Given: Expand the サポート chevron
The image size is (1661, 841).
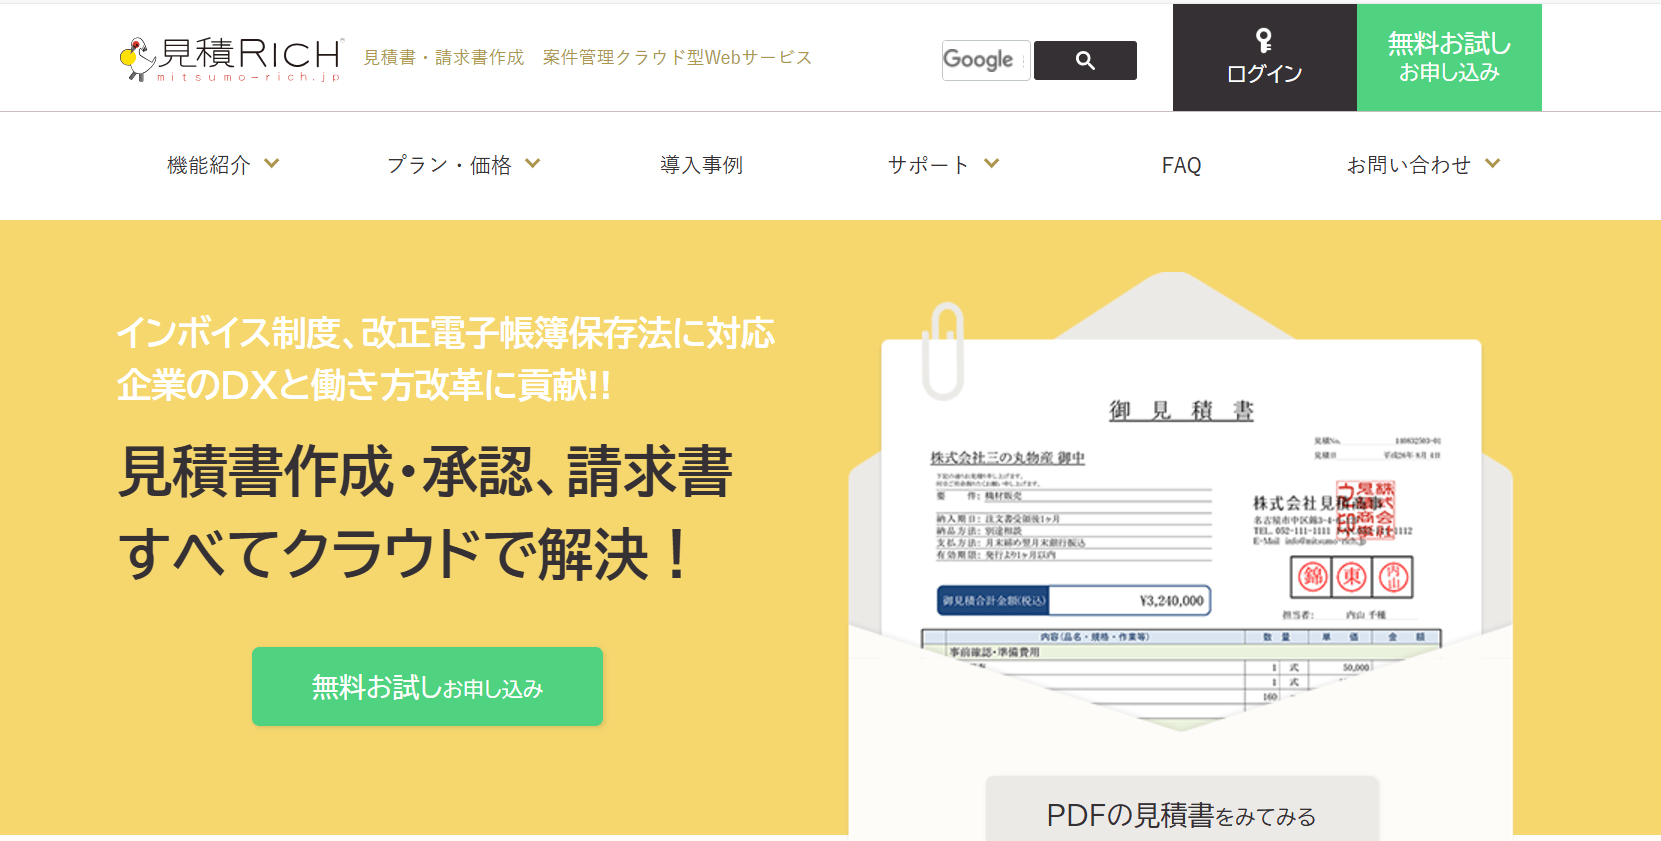Looking at the screenshot, I should 992,164.
